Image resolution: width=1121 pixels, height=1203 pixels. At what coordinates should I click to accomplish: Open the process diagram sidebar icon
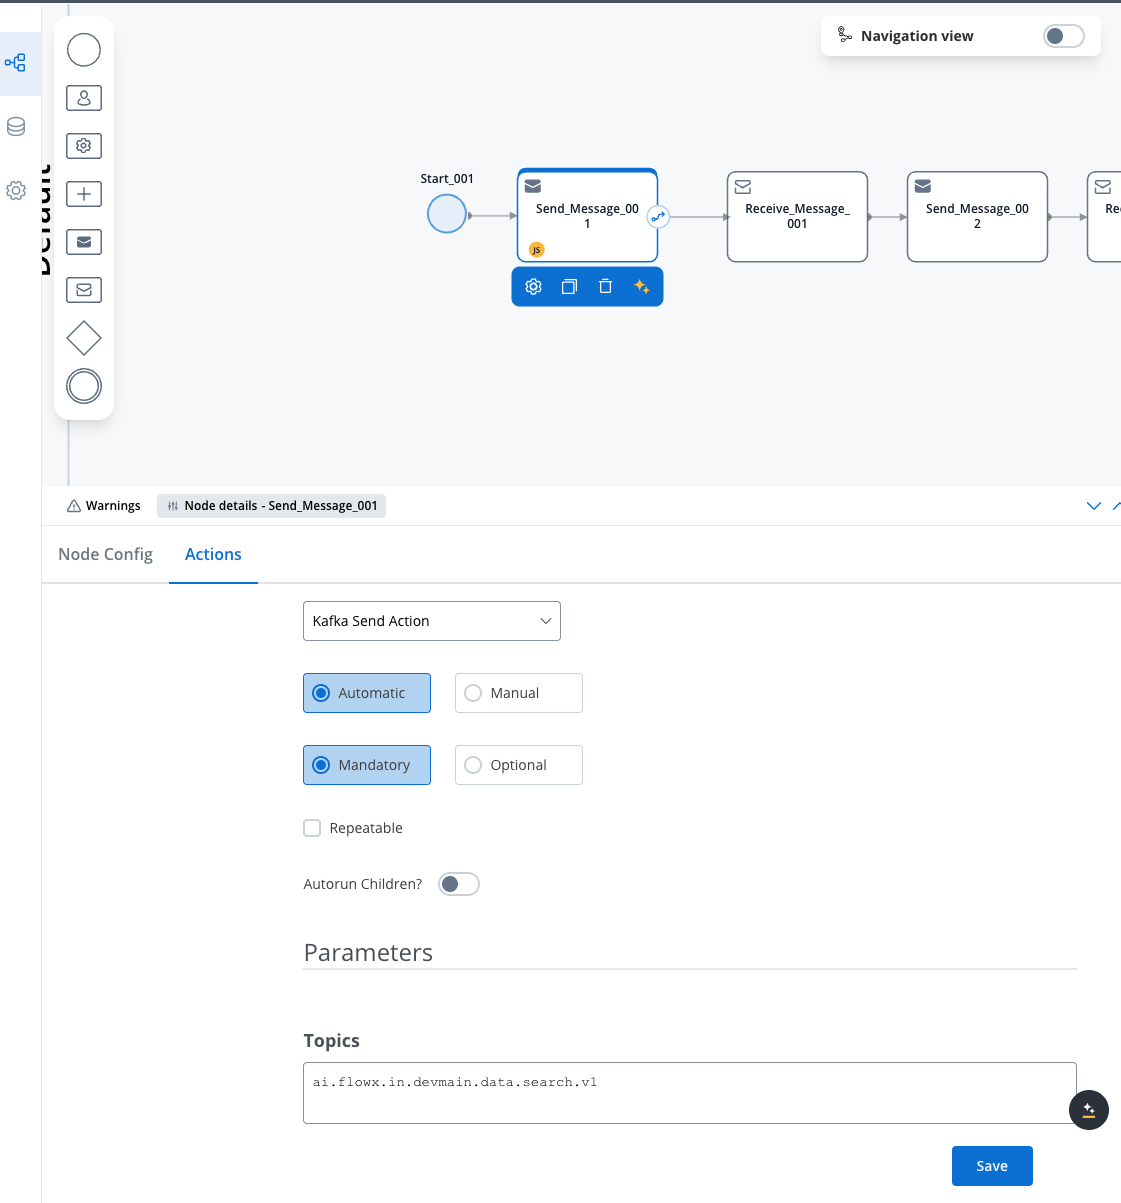[16, 63]
